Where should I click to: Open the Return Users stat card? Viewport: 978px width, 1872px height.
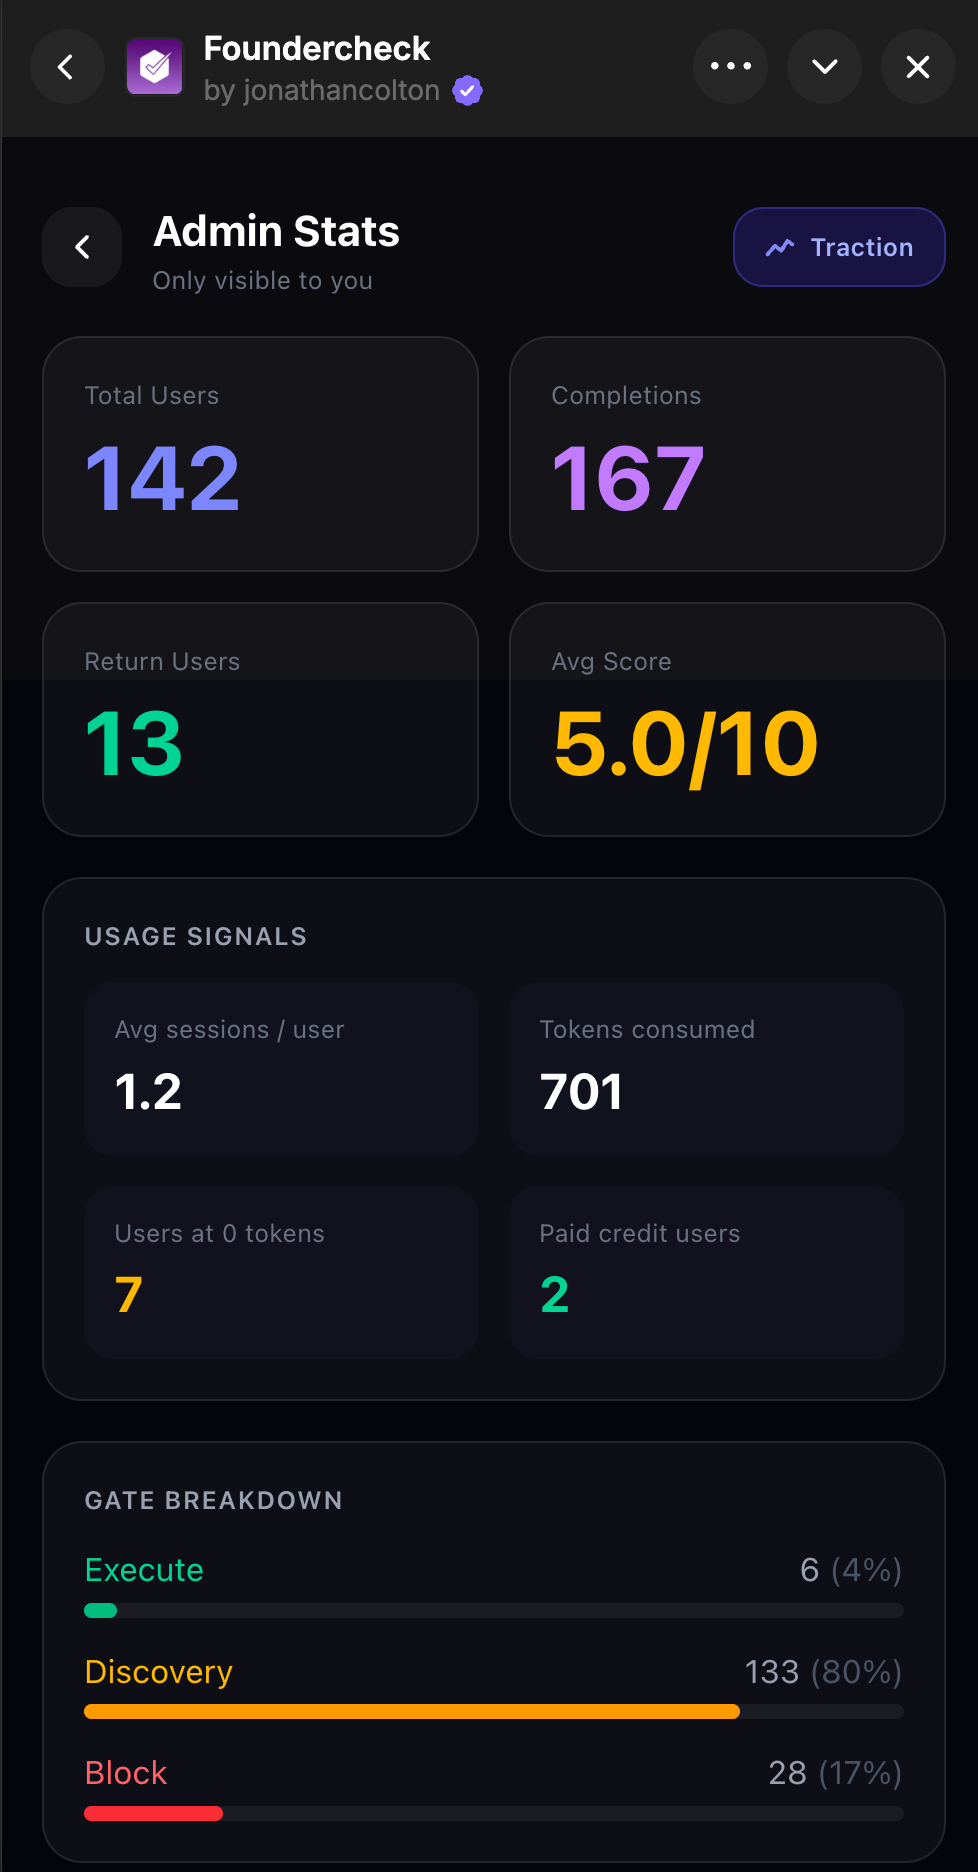coord(260,719)
